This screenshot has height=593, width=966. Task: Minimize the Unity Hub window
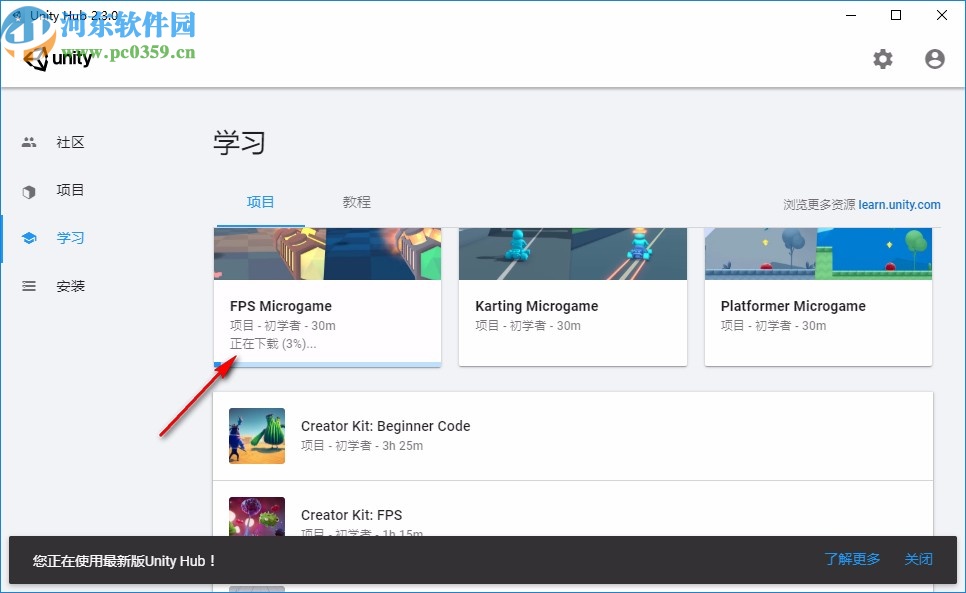(851, 15)
